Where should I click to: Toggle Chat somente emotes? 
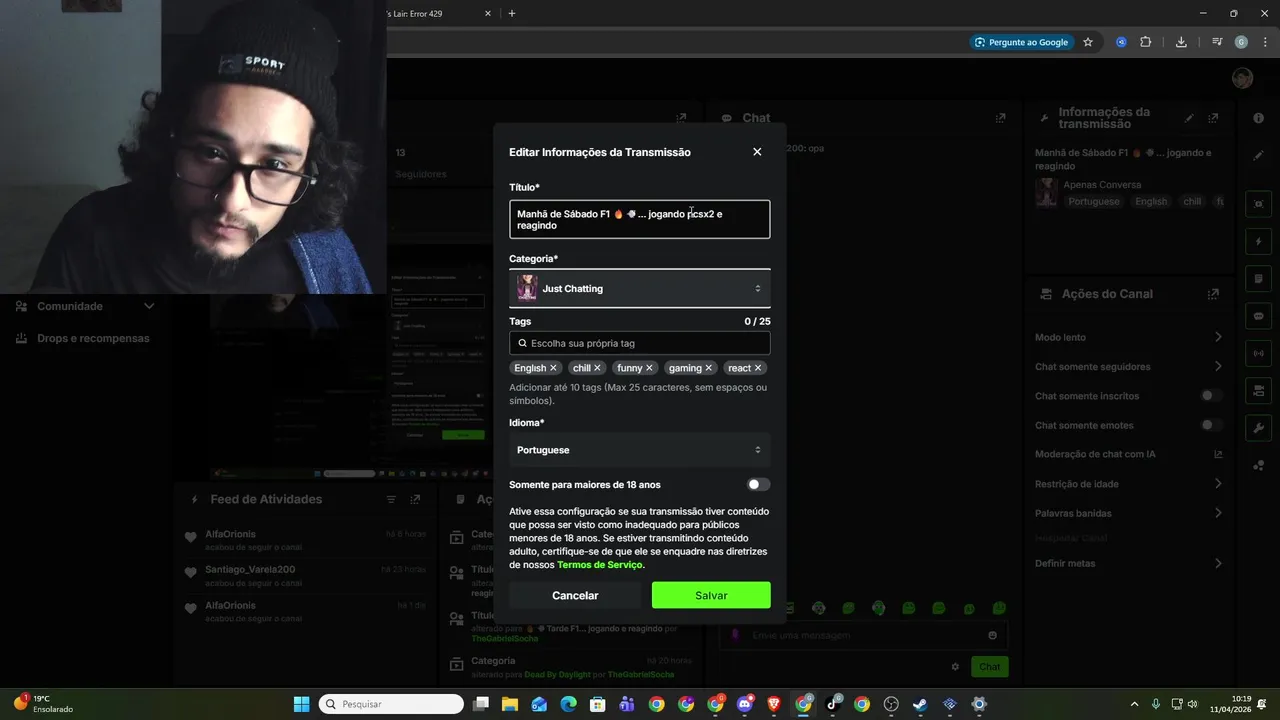1211,425
